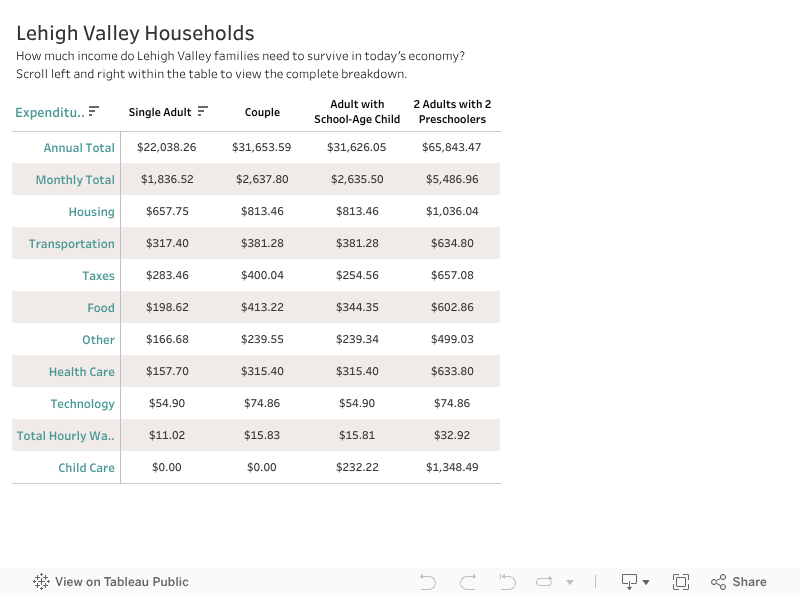The width and height of the screenshot is (800, 595).
Task: Click the $317.40 transportation cell
Action: click(167, 243)
